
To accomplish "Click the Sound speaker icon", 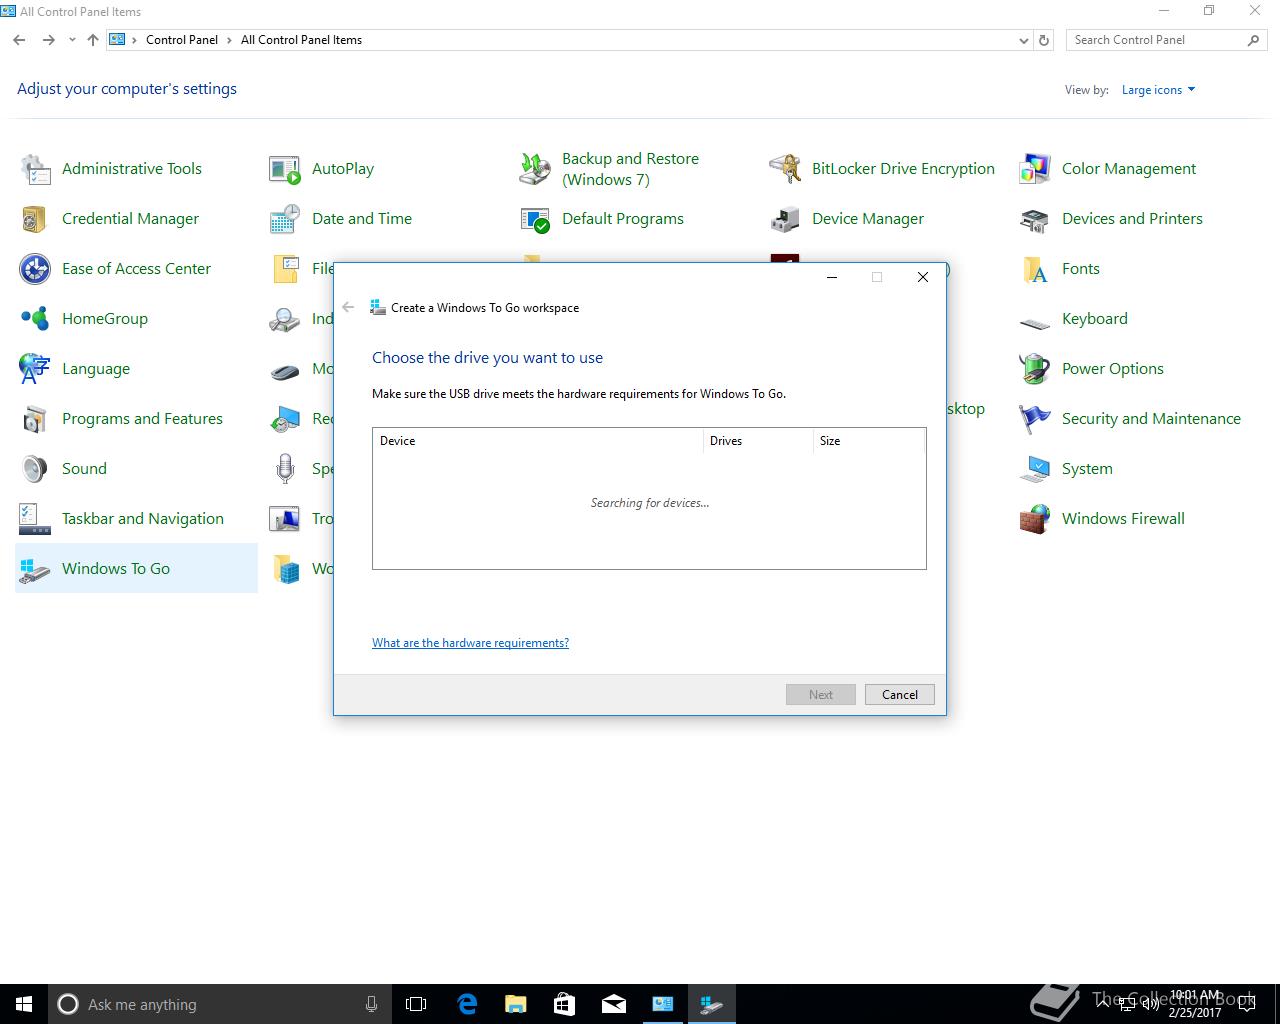I will point(35,469).
